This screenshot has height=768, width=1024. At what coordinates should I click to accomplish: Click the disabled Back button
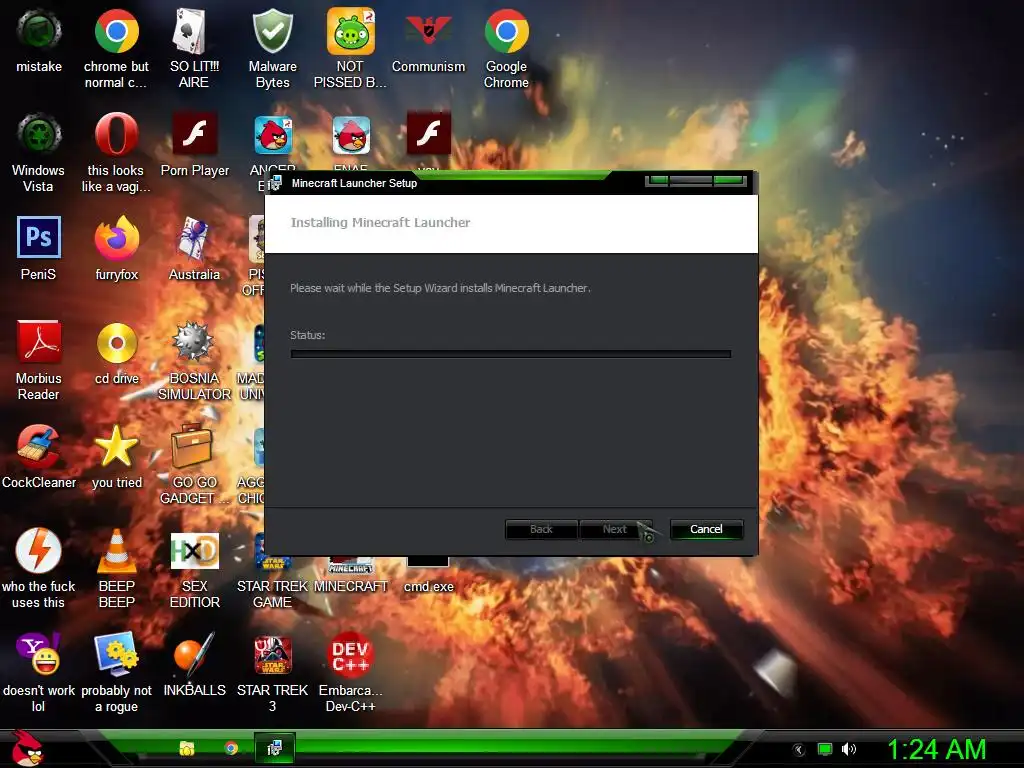click(x=541, y=529)
